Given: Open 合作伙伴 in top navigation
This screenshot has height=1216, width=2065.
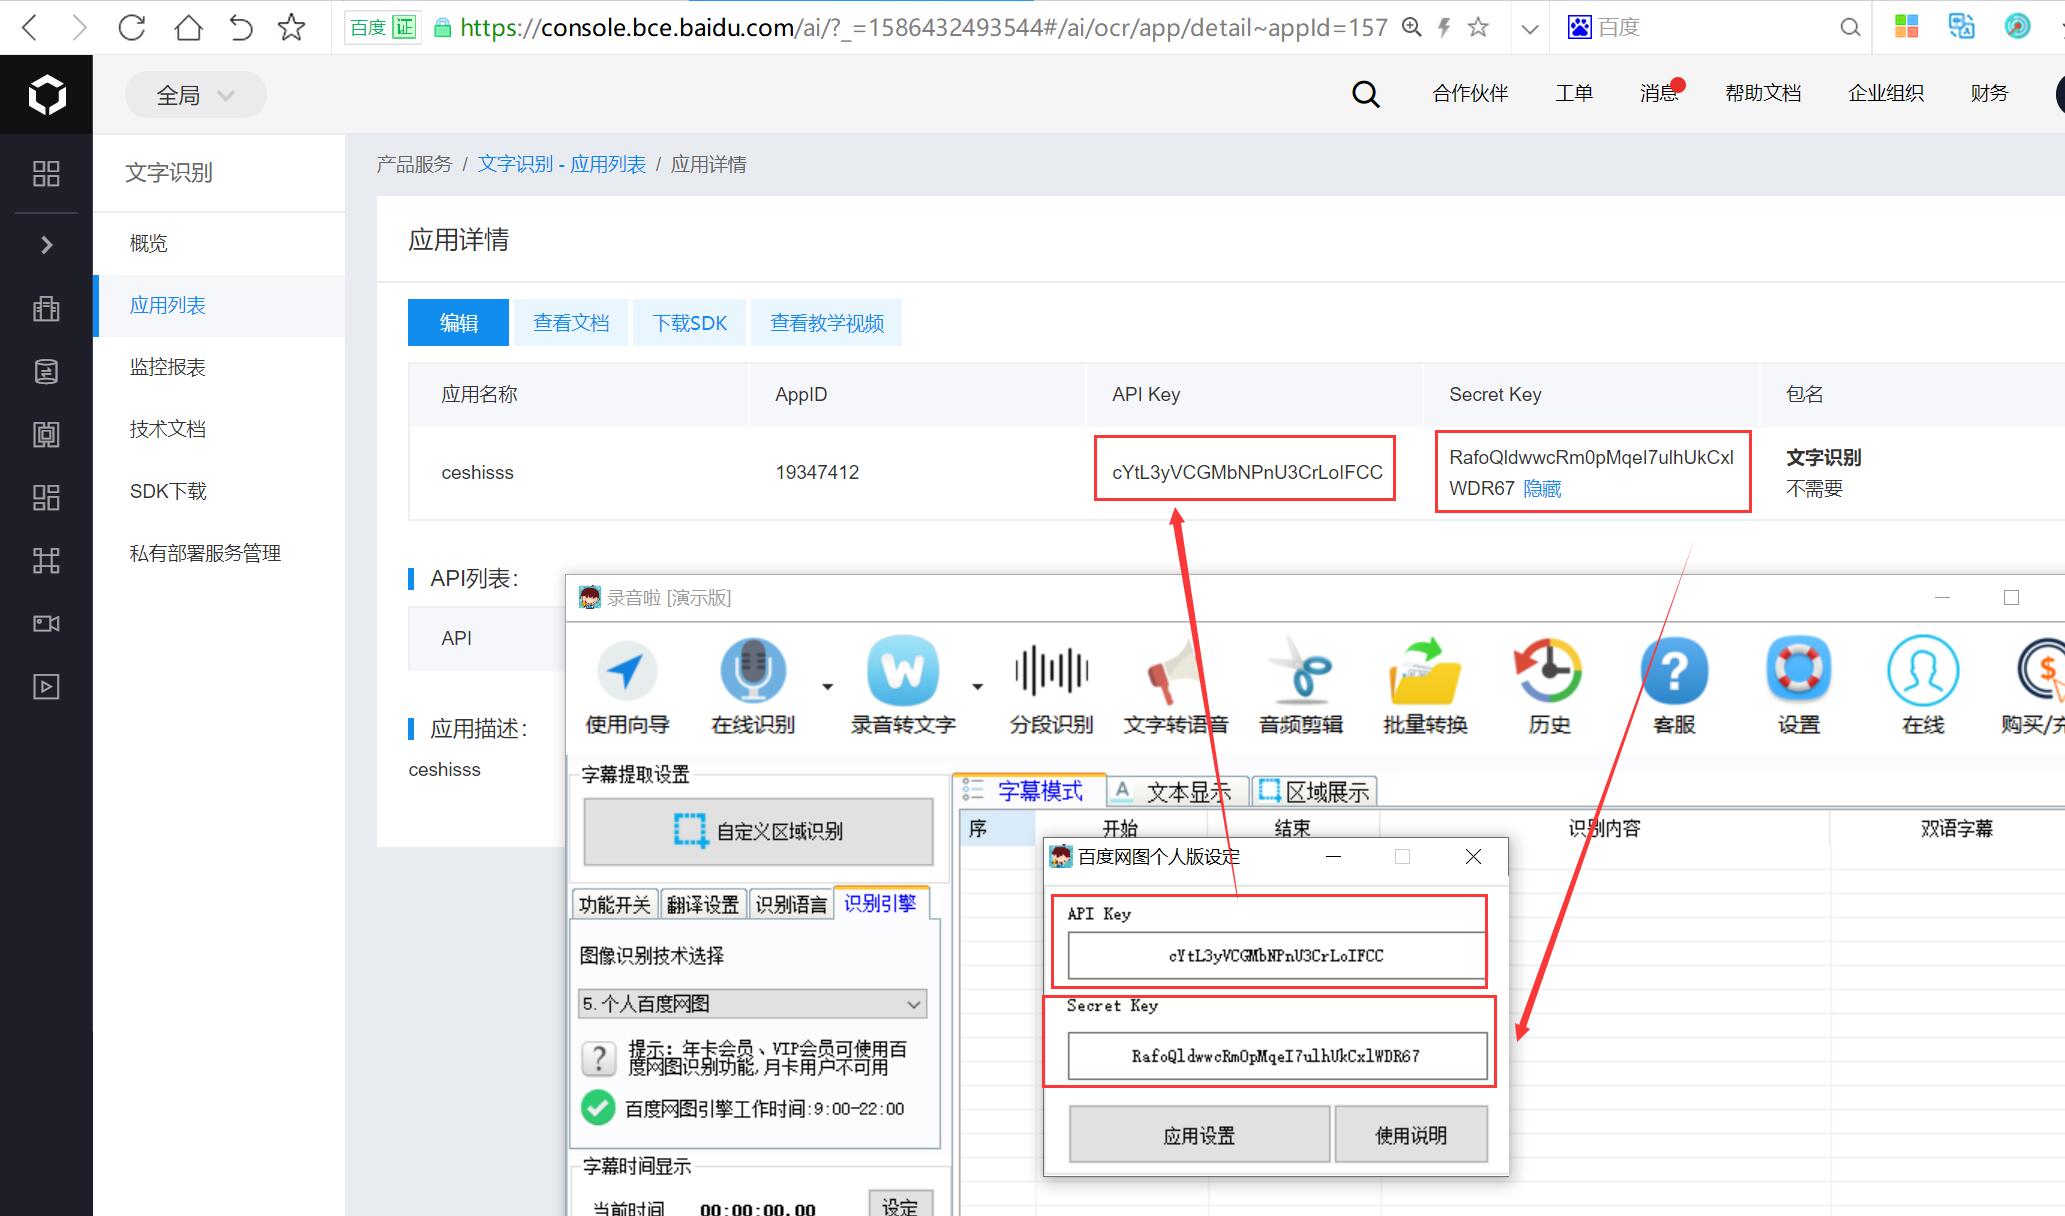Looking at the screenshot, I should click(x=1470, y=93).
